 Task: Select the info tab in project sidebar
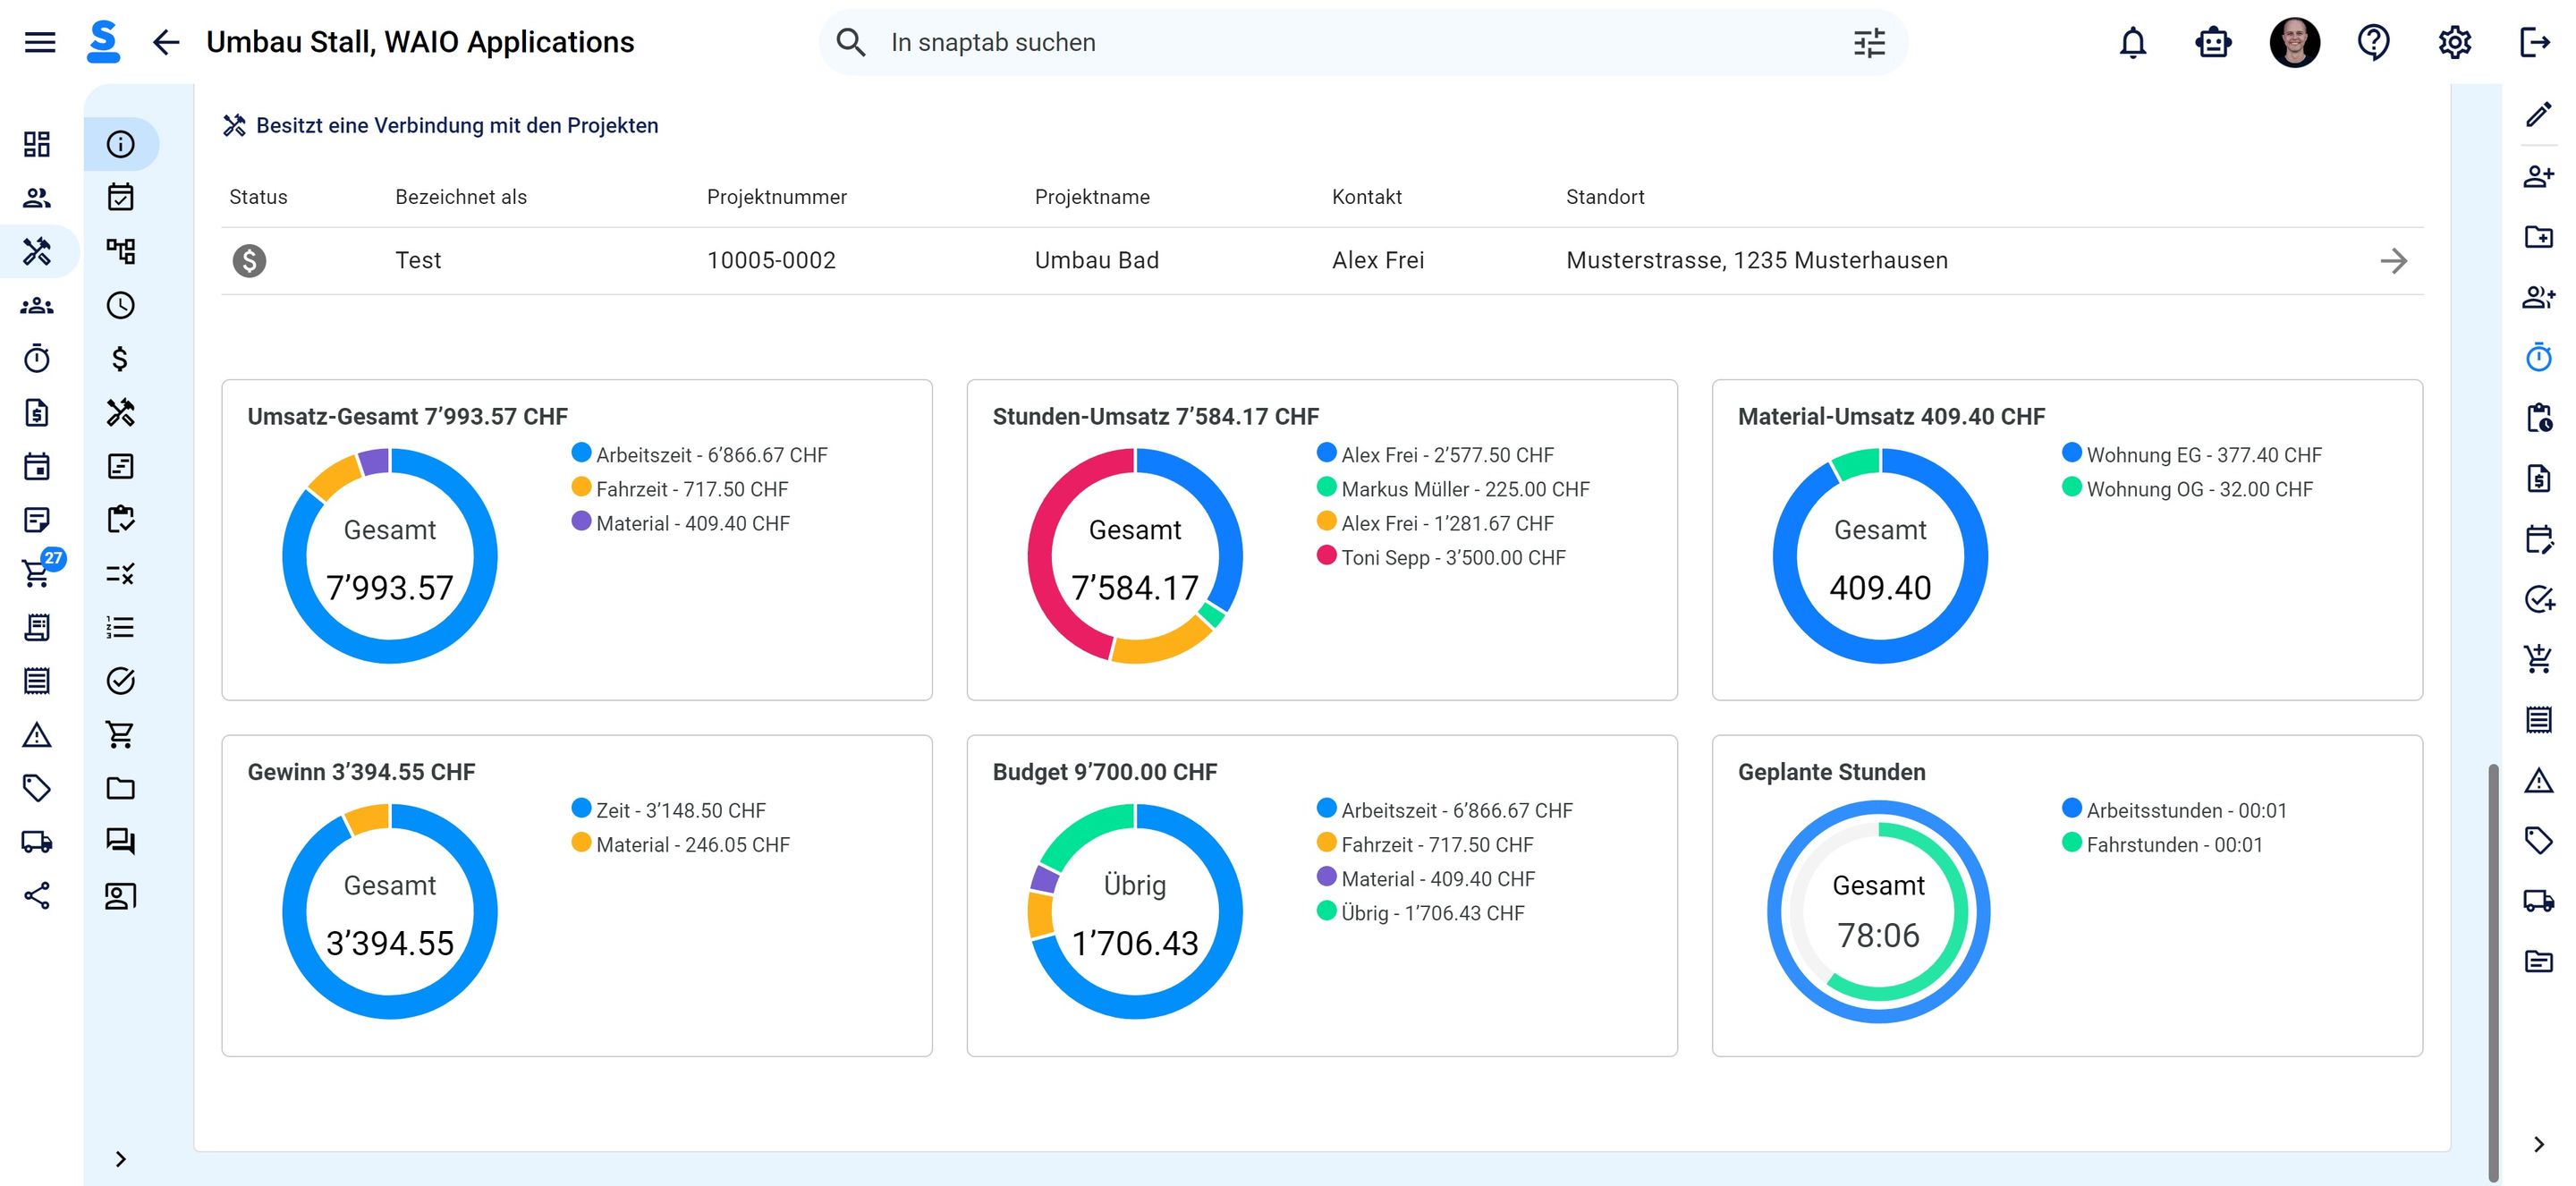tap(120, 144)
